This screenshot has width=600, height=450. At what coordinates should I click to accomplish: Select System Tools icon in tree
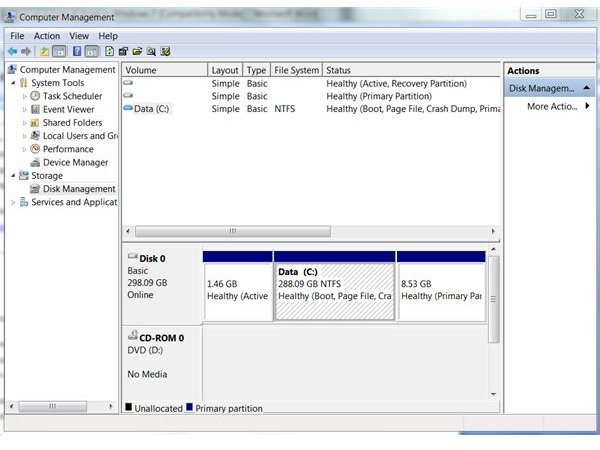point(24,83)
